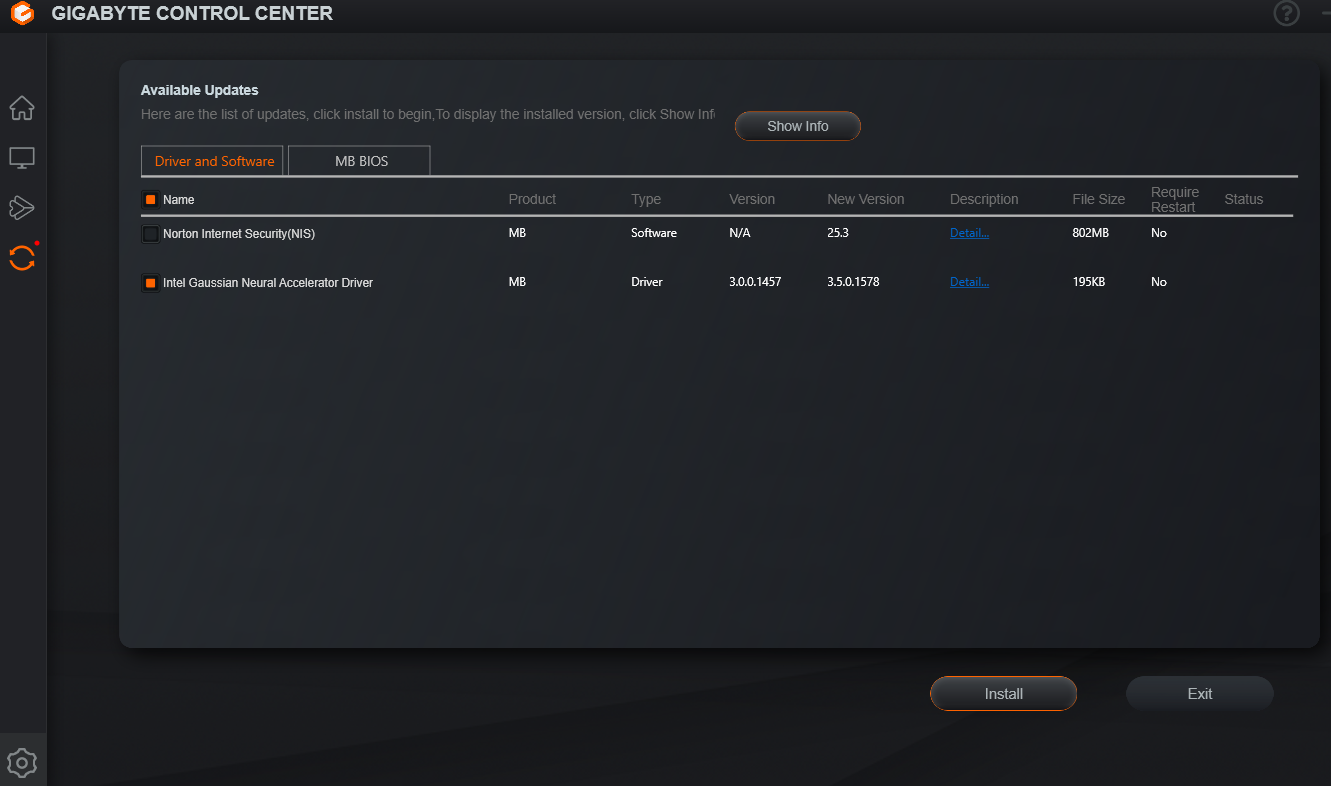Click the Exit button
Viewport: 1331px width, 786px height.
coord(1199,694)
